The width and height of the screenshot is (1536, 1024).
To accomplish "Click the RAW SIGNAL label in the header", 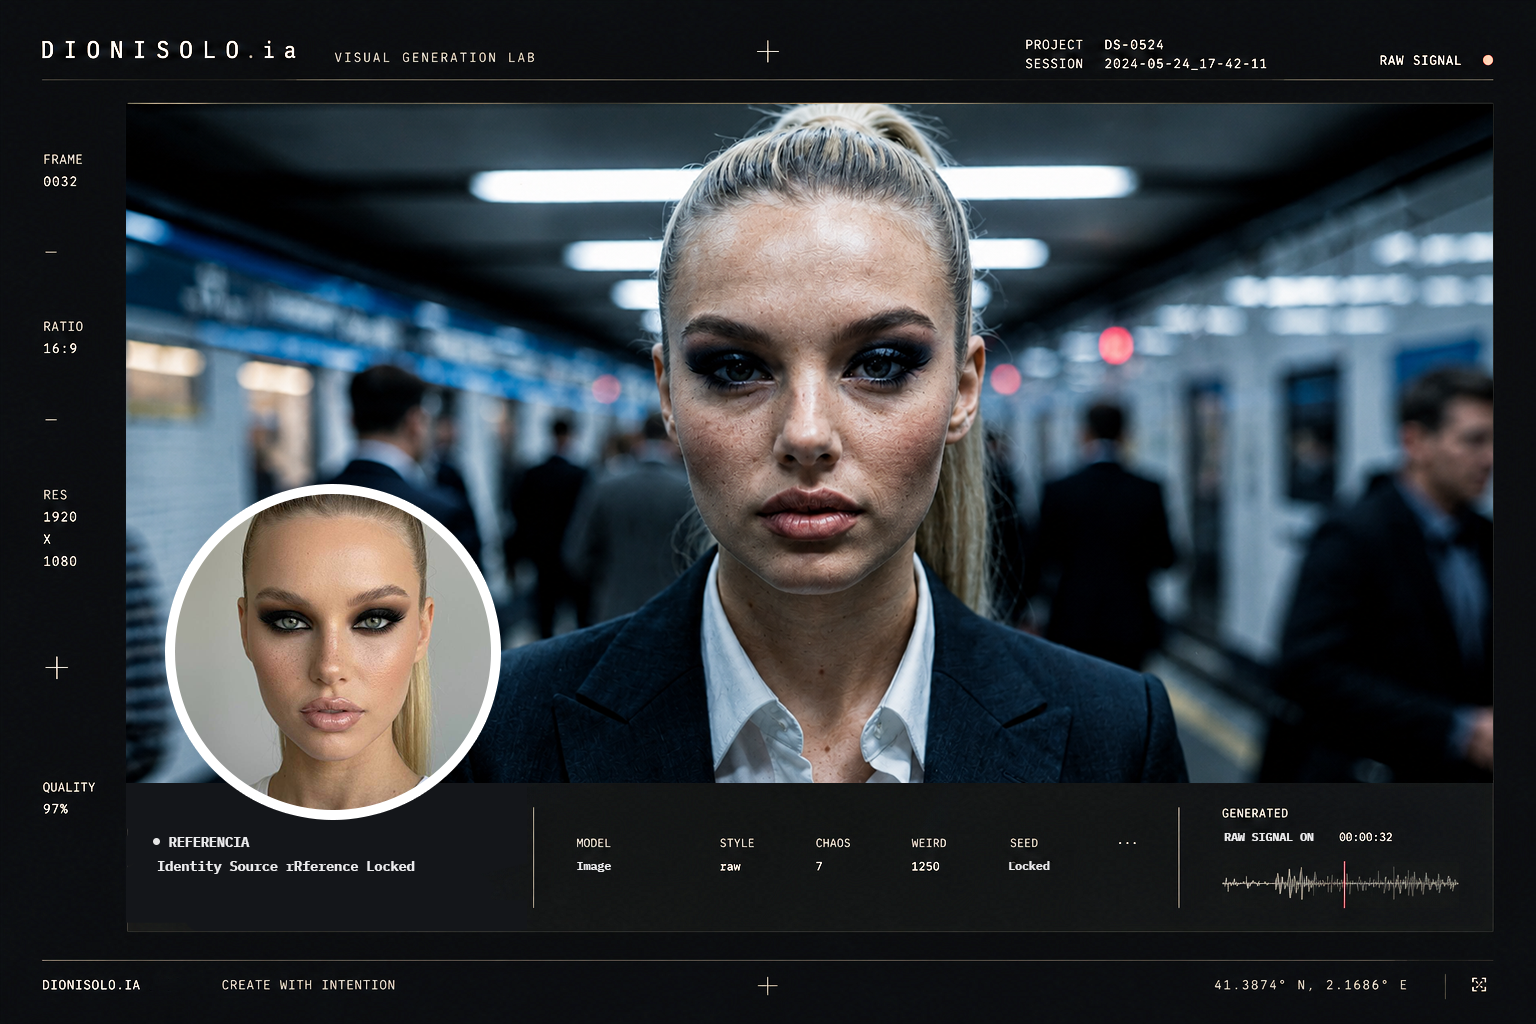I will pyautogui.click(x=1420, y=61).
